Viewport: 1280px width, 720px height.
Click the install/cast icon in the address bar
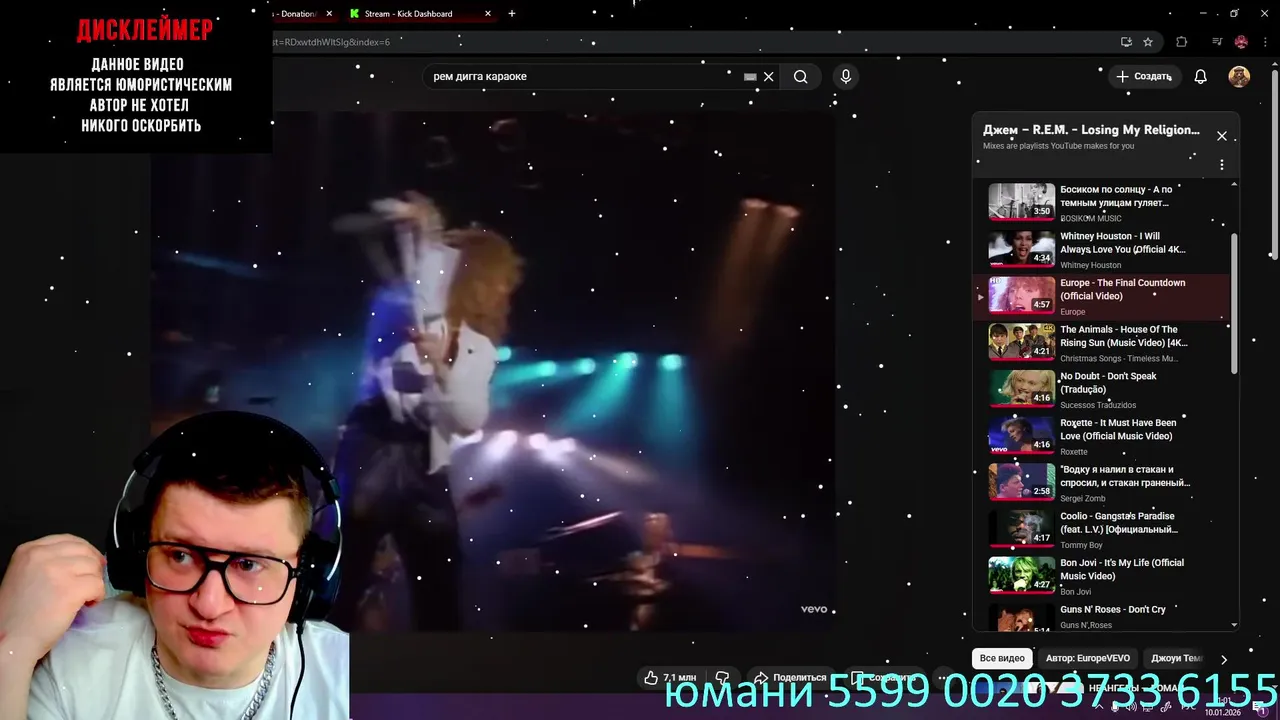coord(1126,42)
